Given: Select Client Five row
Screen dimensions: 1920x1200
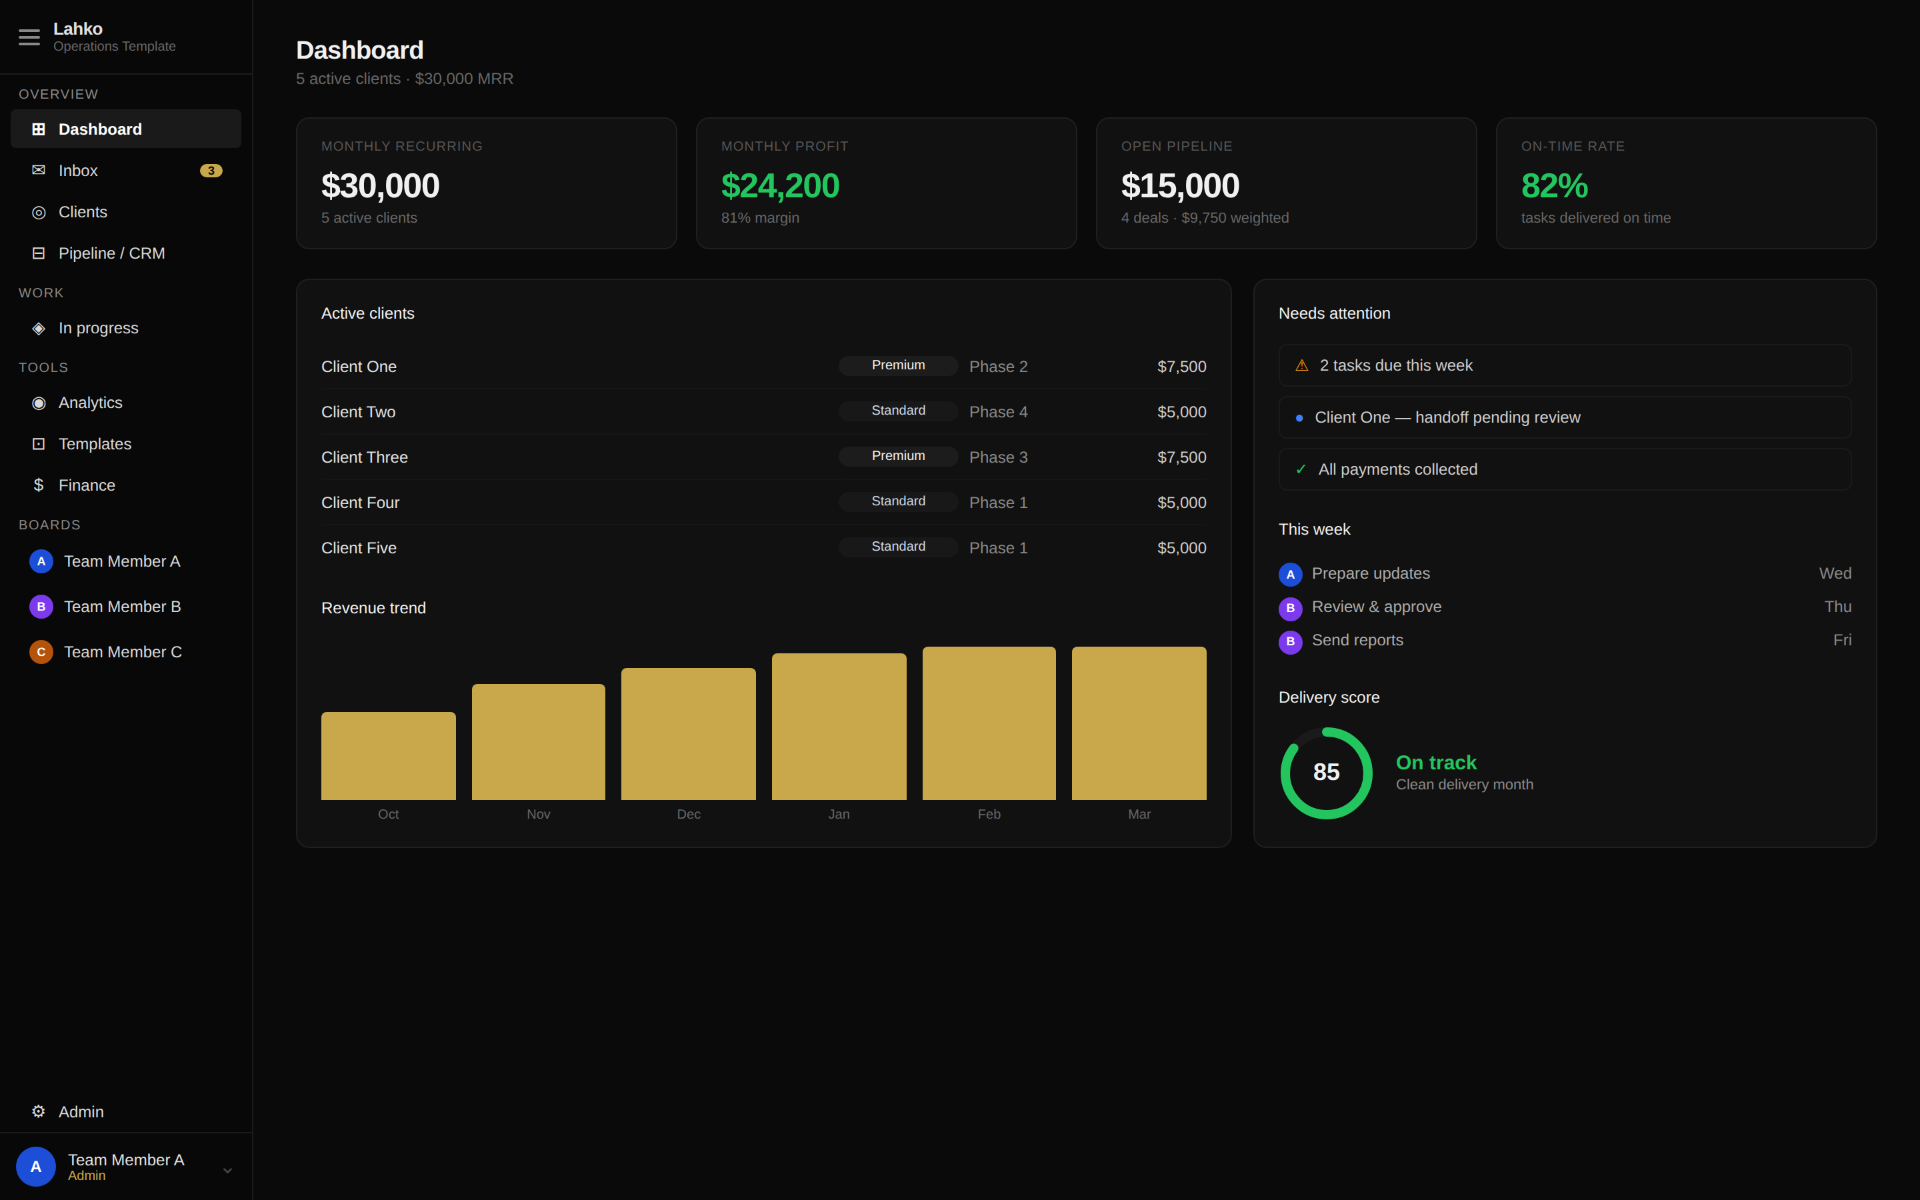Looking at the screenshot, I should tap(764, 548).
